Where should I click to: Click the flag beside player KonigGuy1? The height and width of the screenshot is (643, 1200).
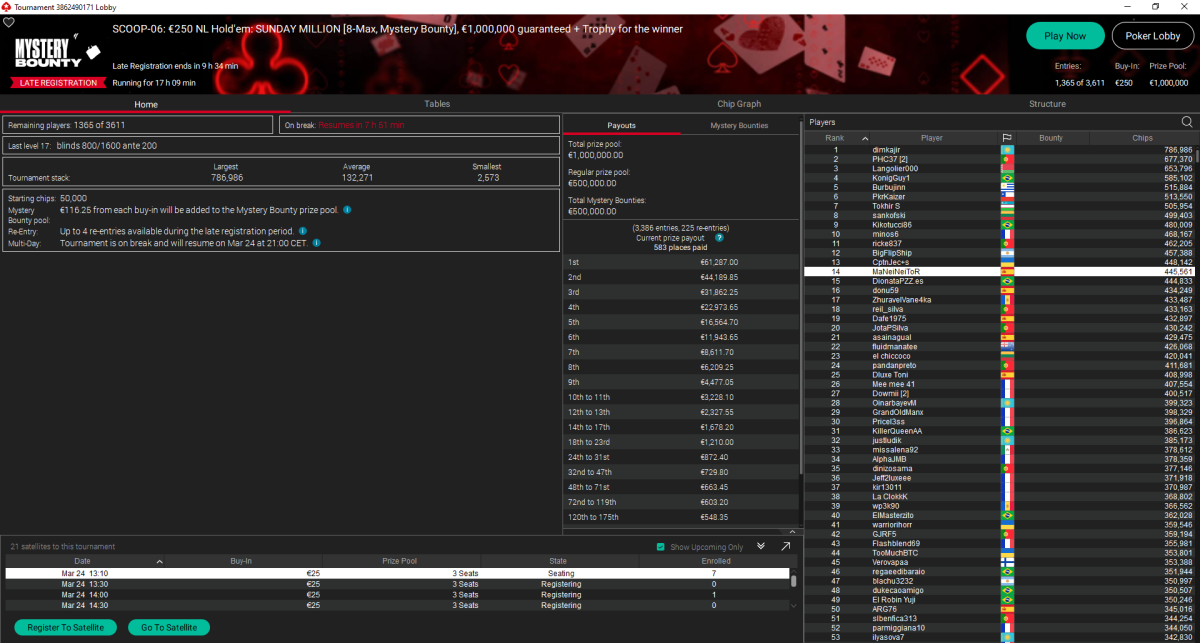(1007, 178)
